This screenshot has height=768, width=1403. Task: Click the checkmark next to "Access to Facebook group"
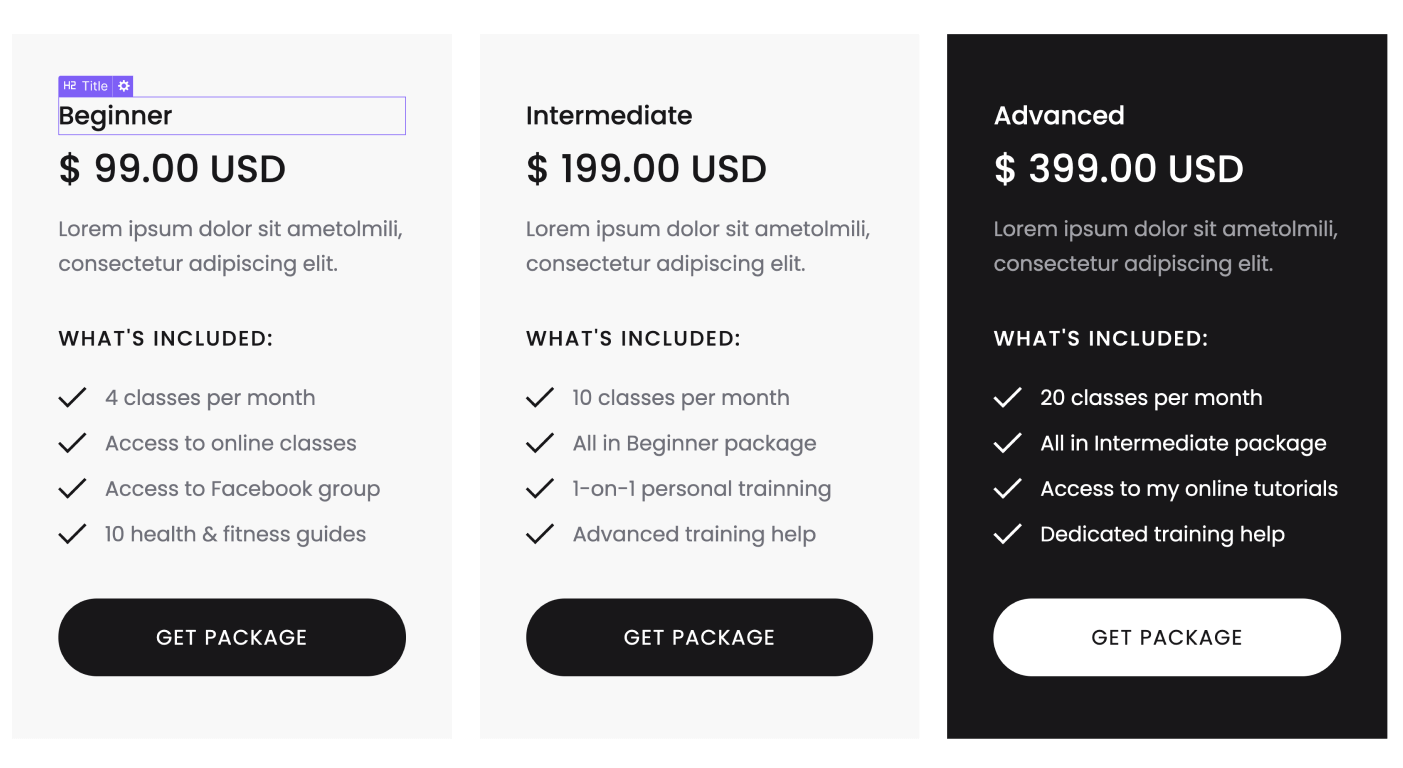point(72,488)
